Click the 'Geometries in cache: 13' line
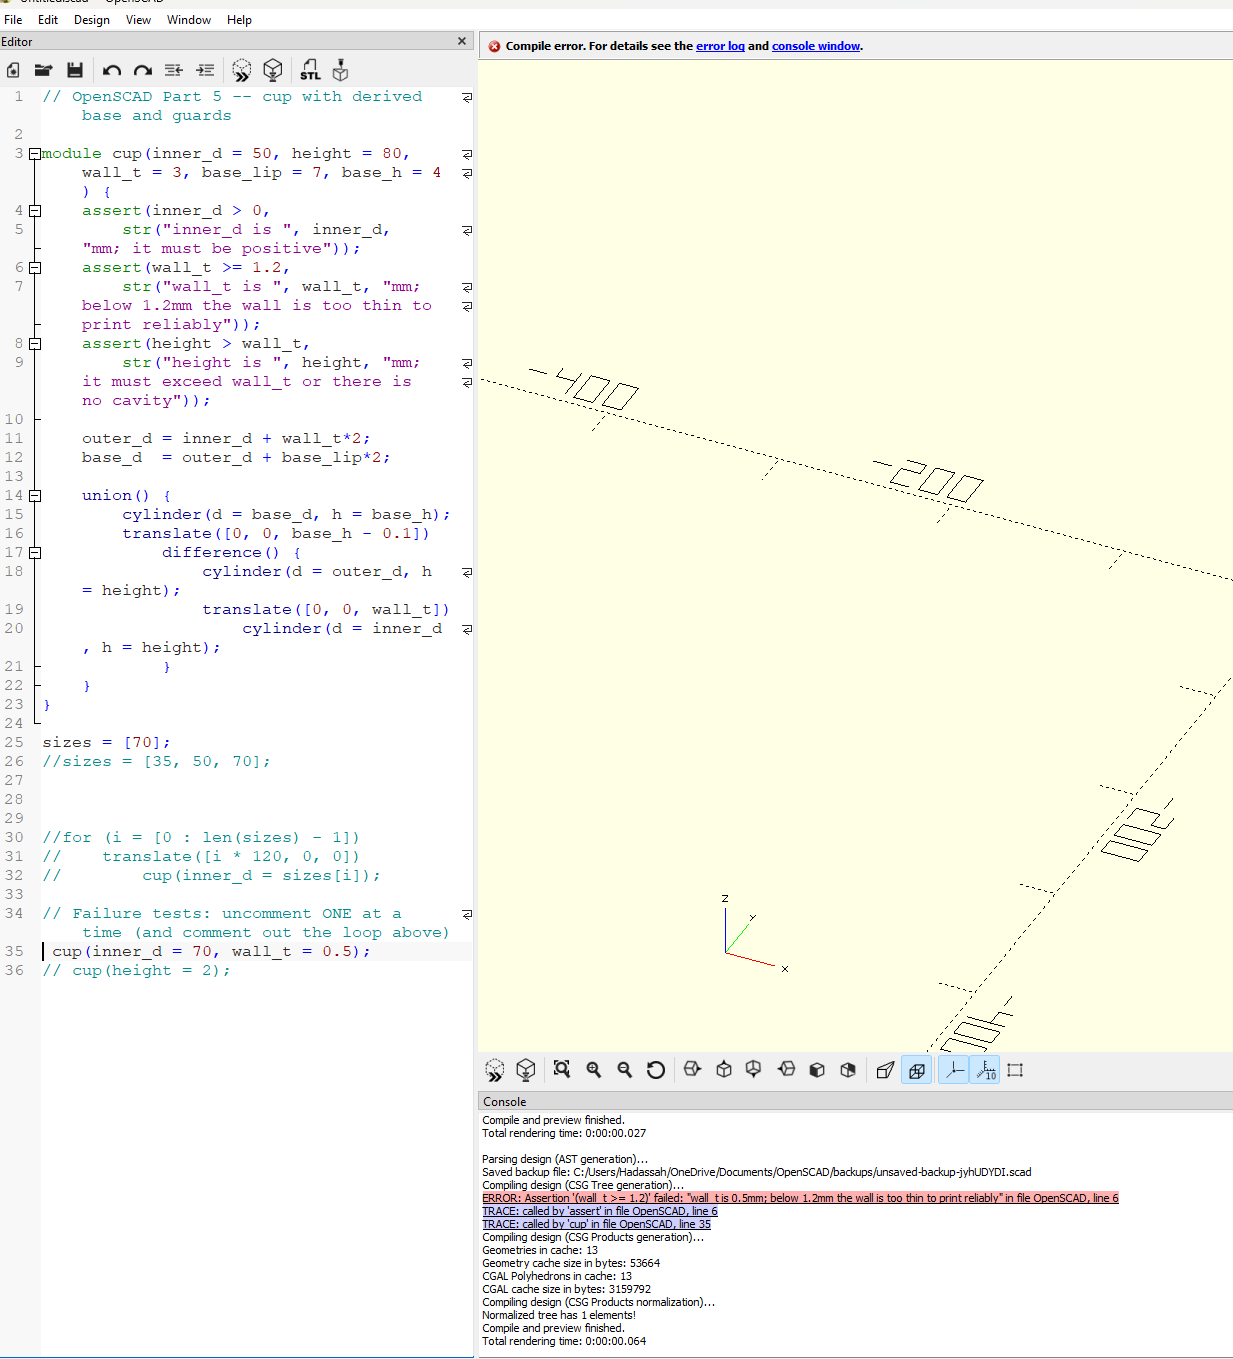The height and width of the screenshot is (1359, 1233). click(x=540, y=1250)
